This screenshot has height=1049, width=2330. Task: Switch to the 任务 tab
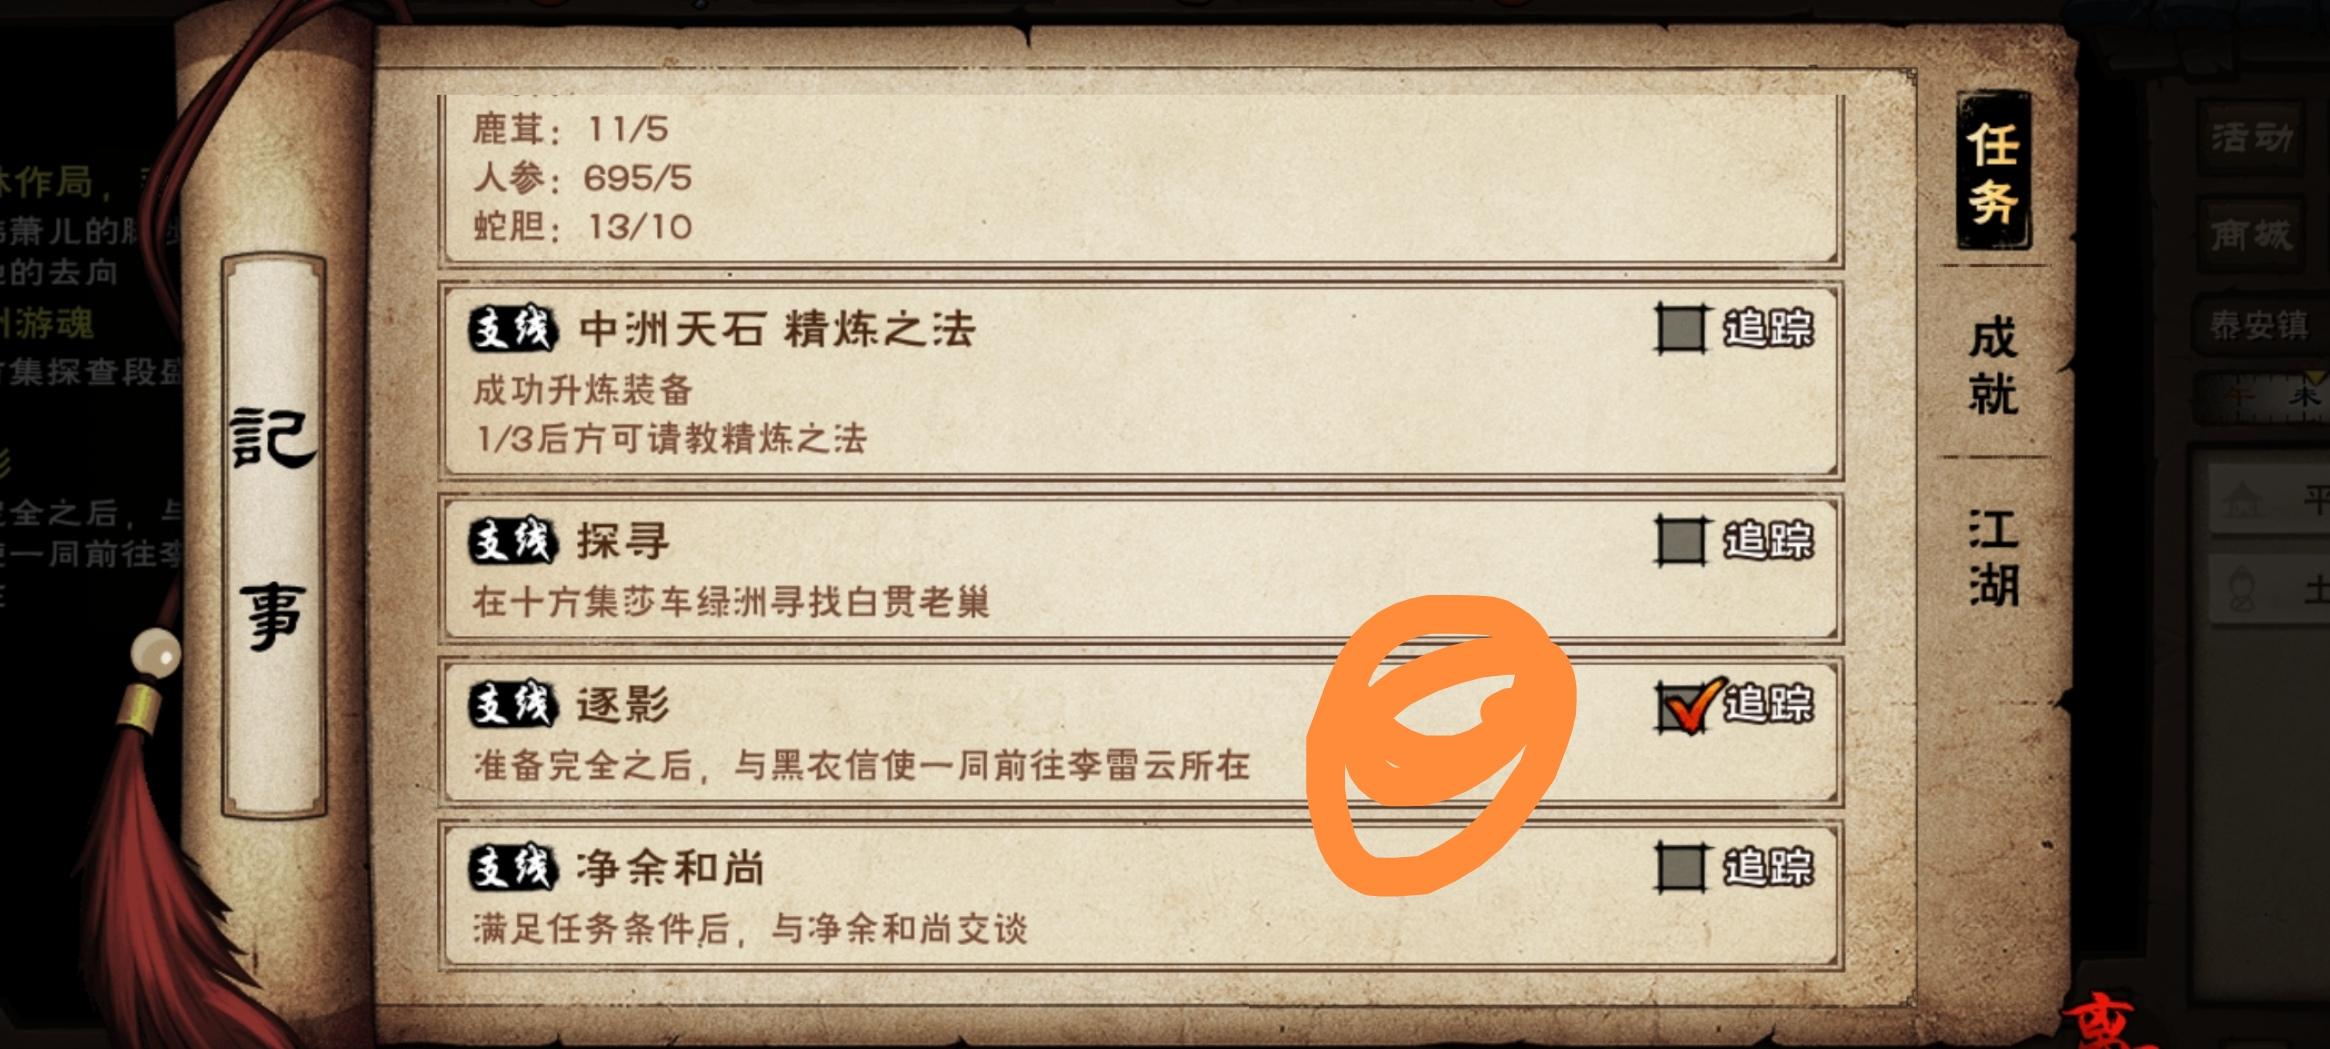click(1993, 171)
